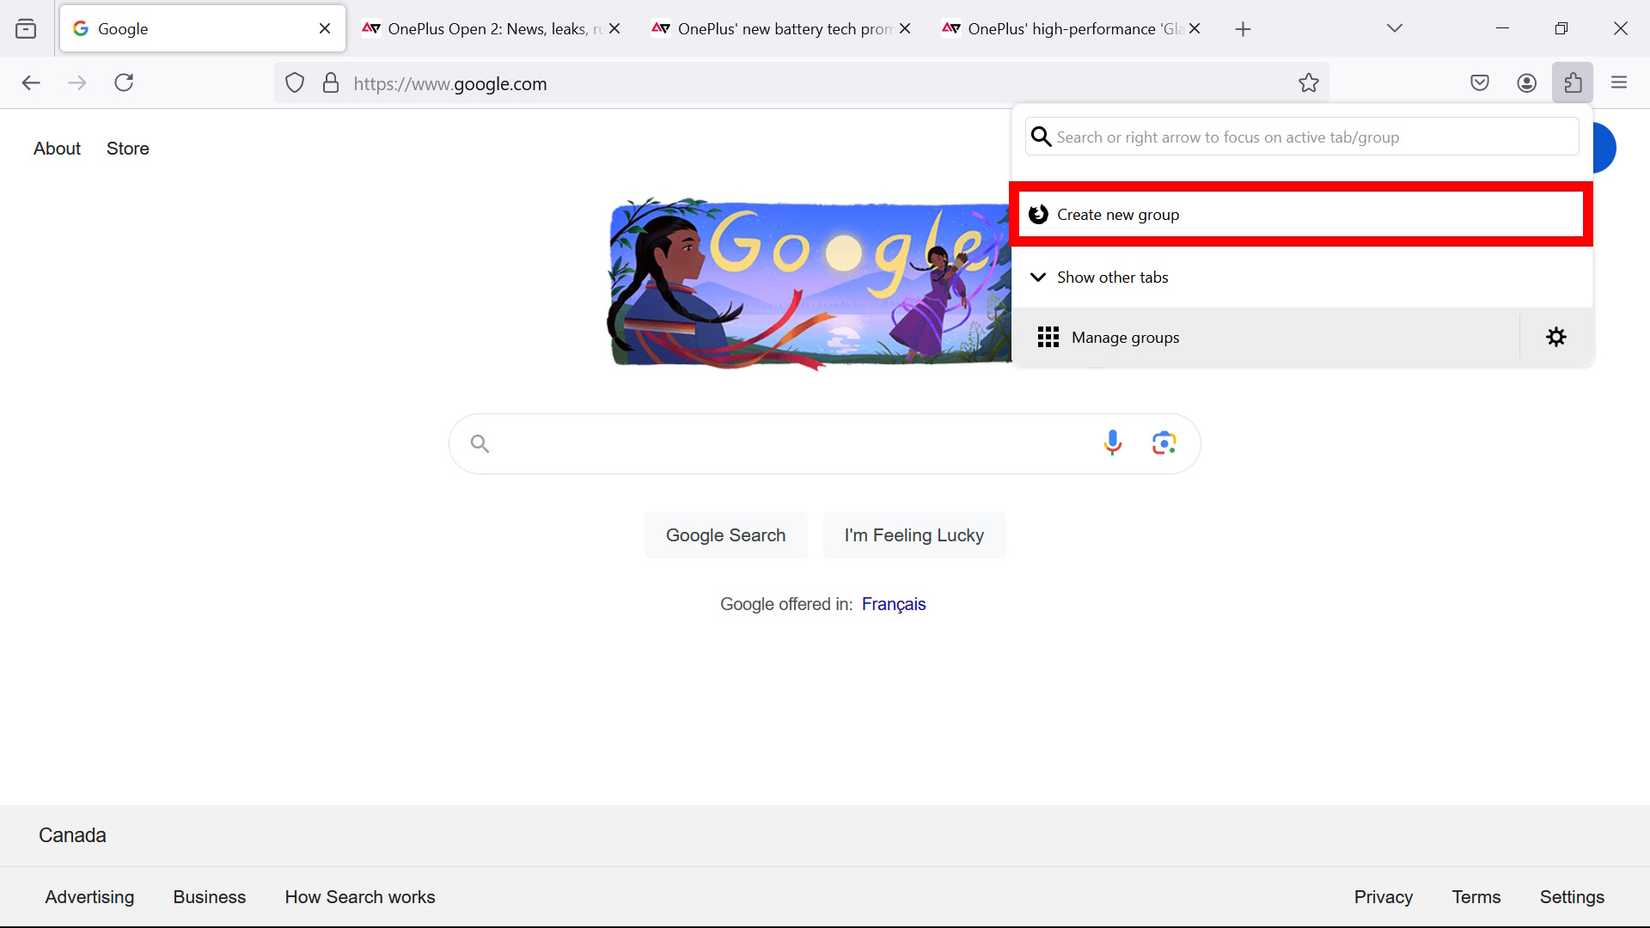Open Google Lens camera search icon
The height and width of the screenshot is (928, 1650).
1163,442
